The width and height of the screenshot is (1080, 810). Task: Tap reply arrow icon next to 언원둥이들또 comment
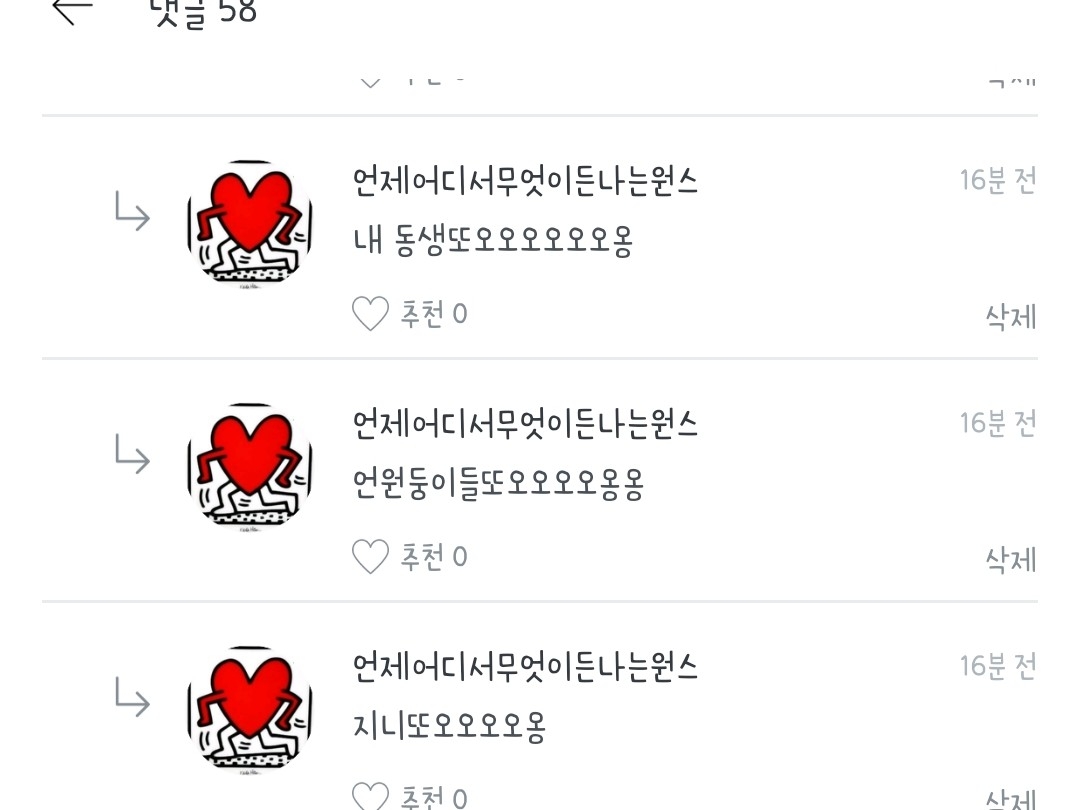[x=132, y=453]
